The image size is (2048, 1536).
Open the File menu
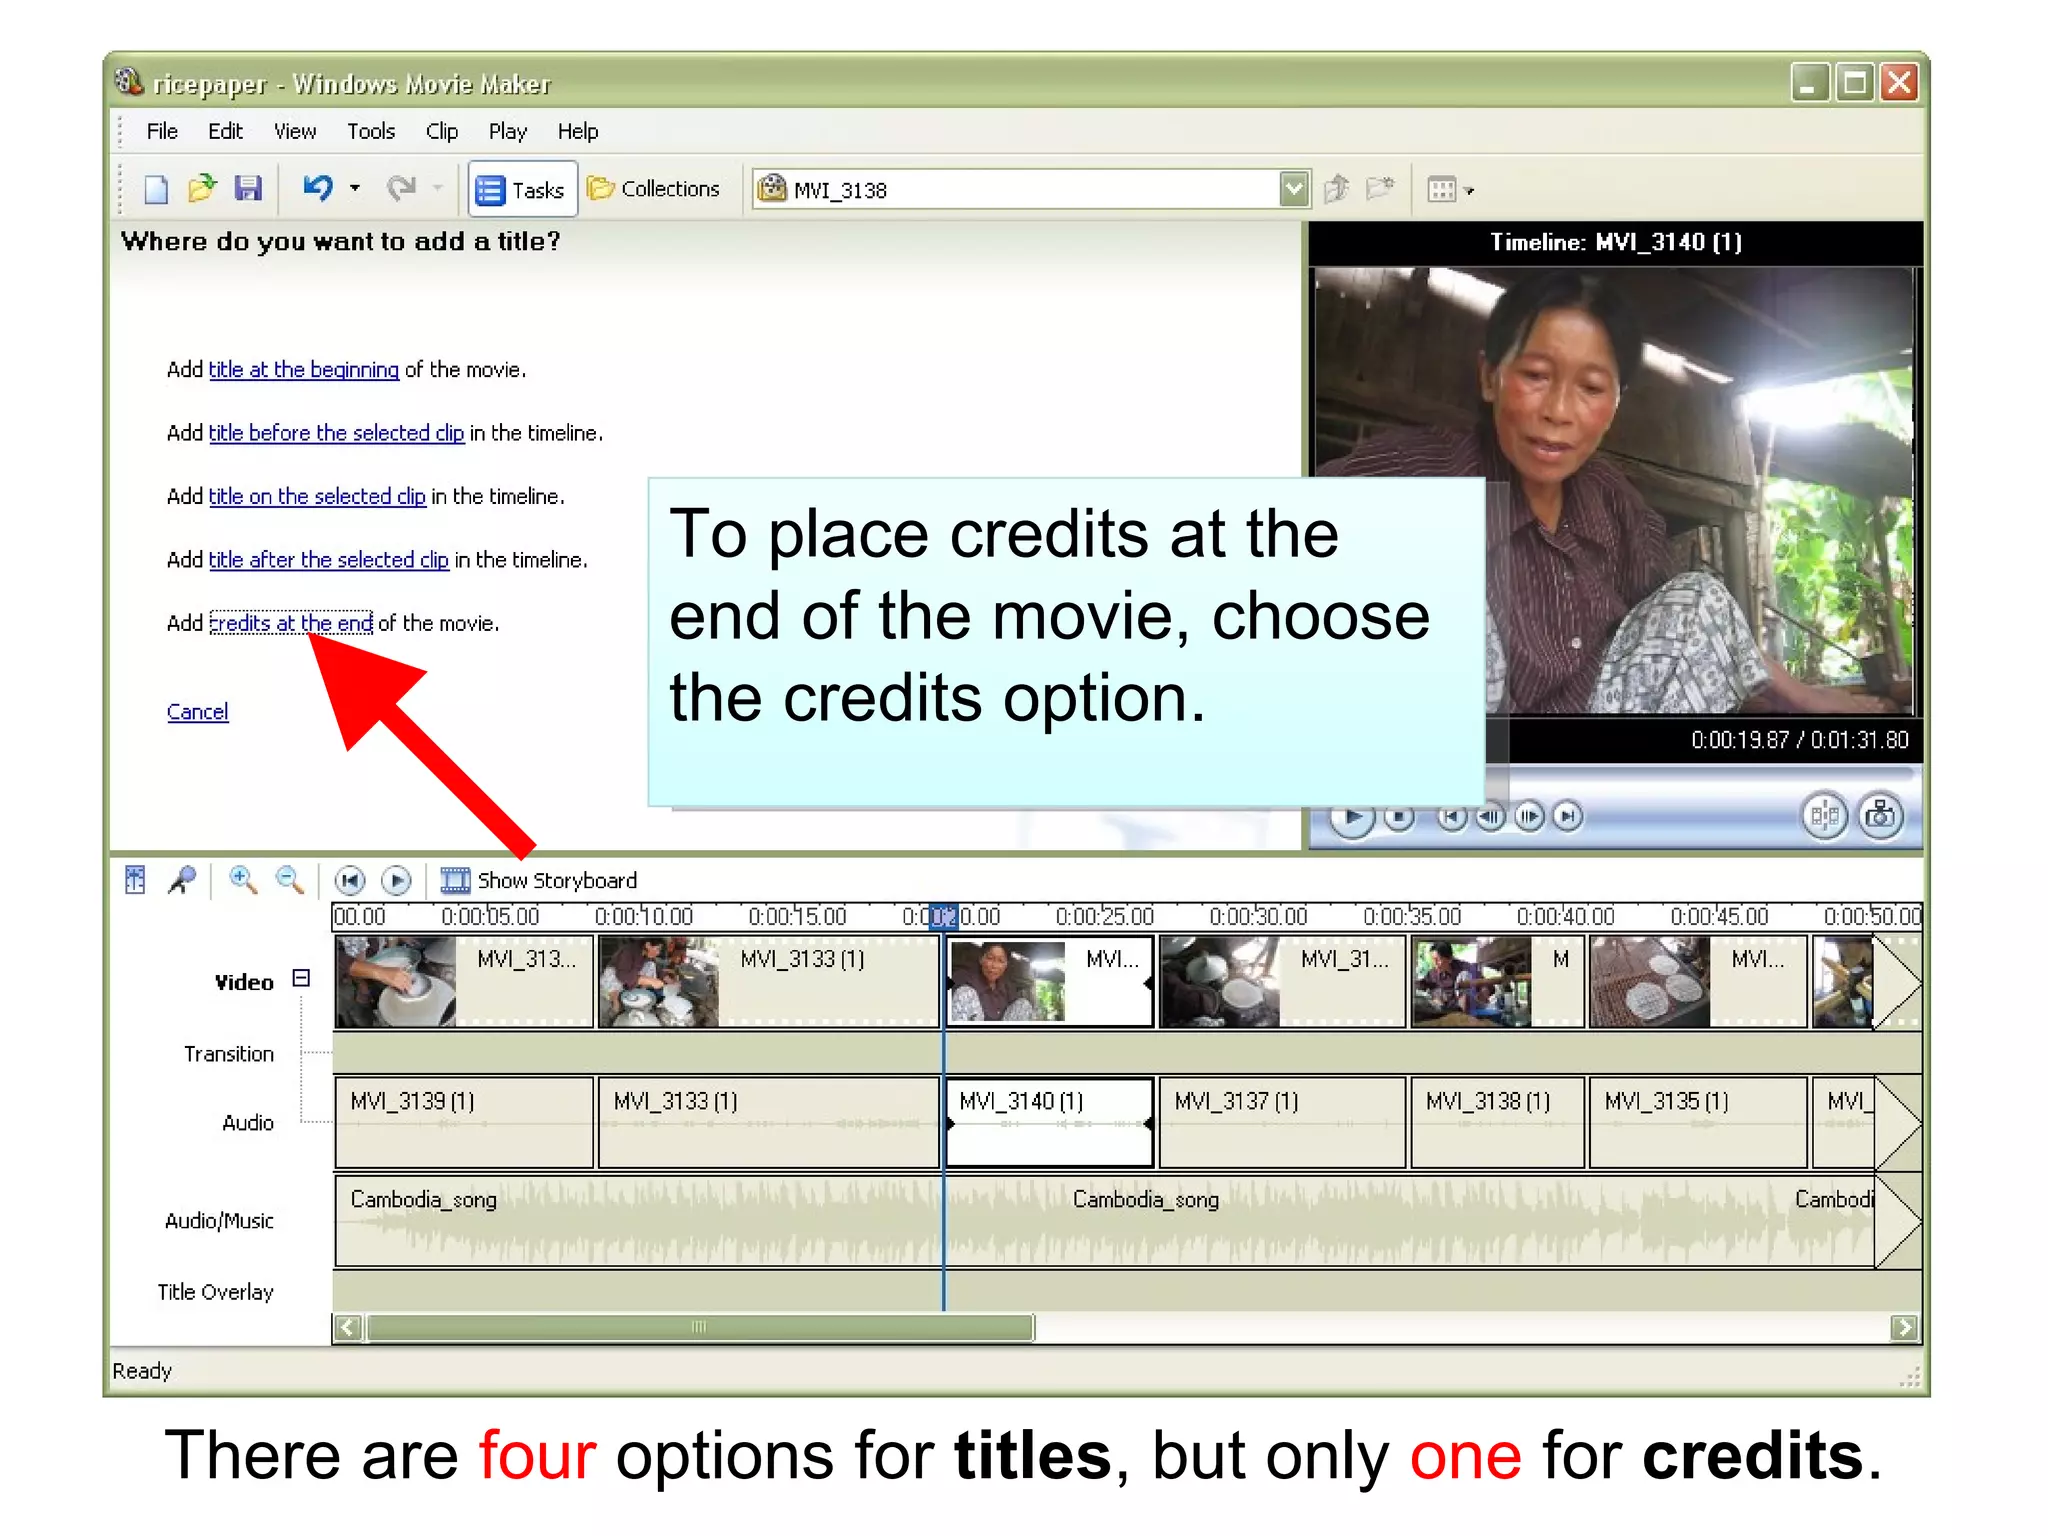click(x=162, y=131)
